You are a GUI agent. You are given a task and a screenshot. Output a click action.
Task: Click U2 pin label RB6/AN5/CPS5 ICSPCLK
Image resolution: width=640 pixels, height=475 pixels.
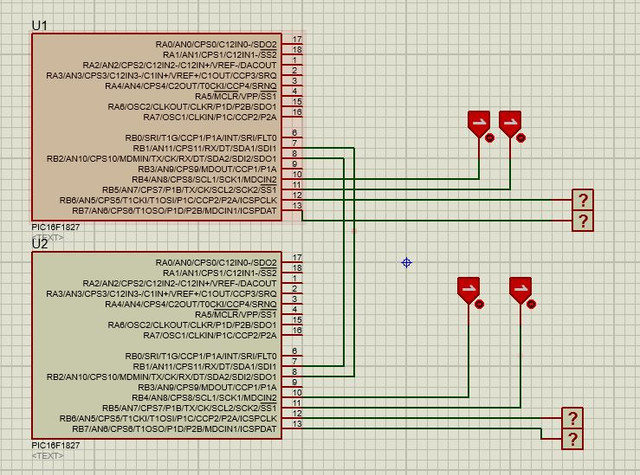click(168, 419)
